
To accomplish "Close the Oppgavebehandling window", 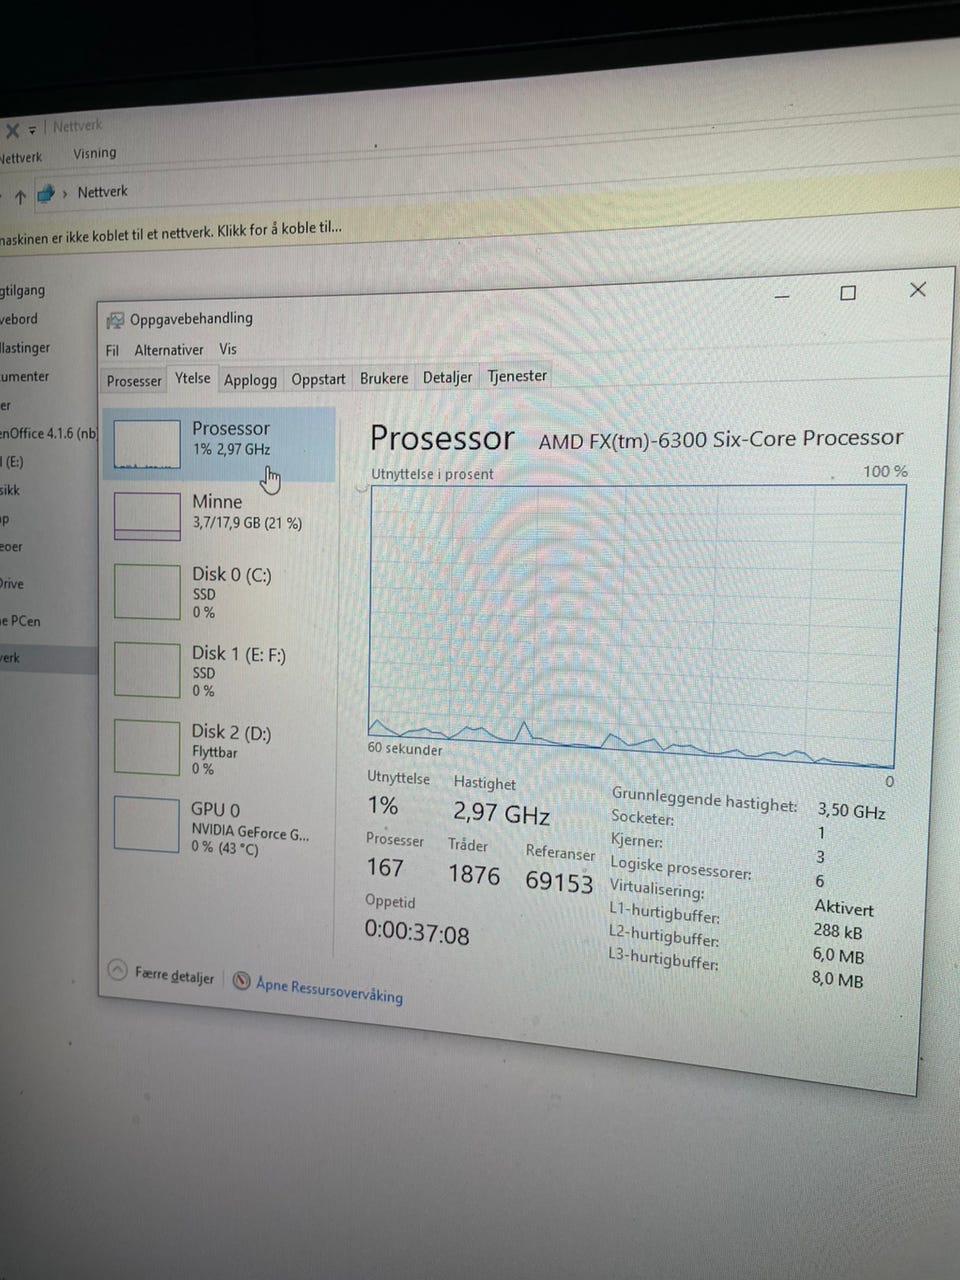I will (x=917, y=289).
